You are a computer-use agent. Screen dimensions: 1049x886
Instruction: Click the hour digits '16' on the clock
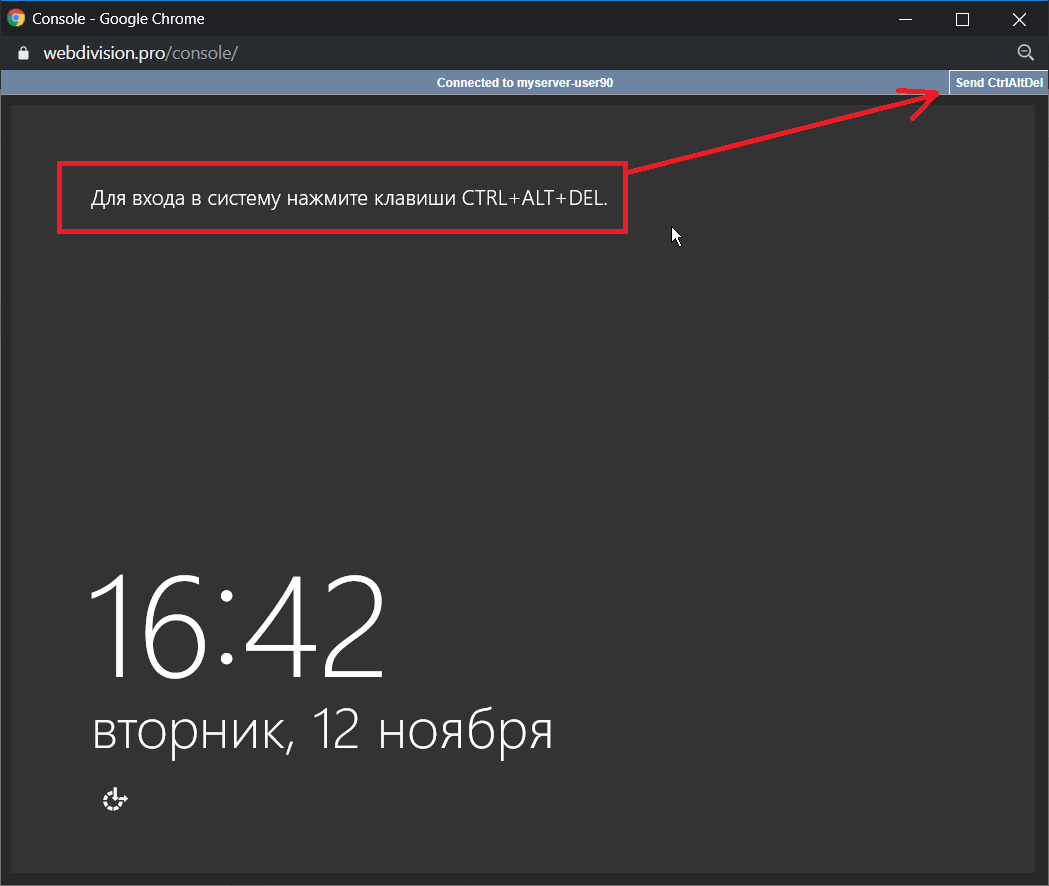150,627
